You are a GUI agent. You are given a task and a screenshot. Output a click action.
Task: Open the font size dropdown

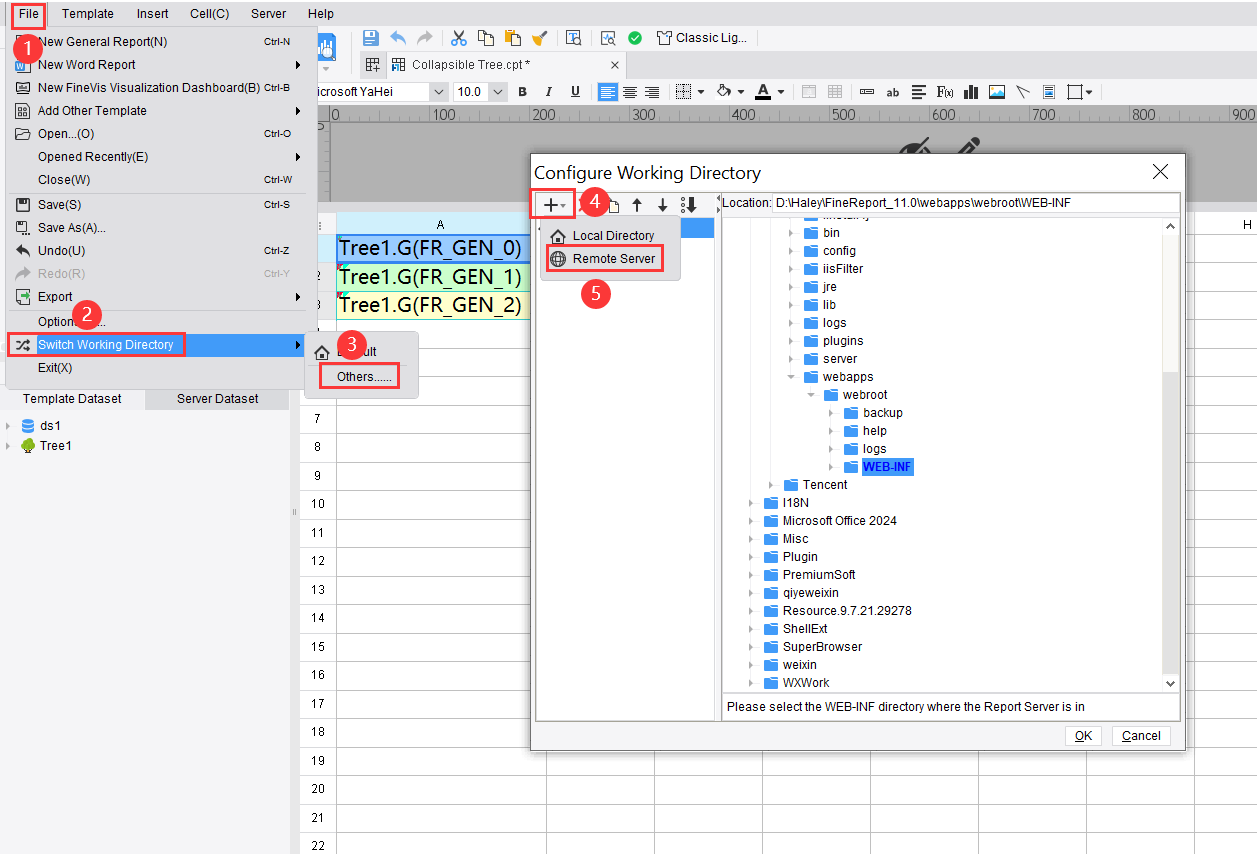pos(497,91)
